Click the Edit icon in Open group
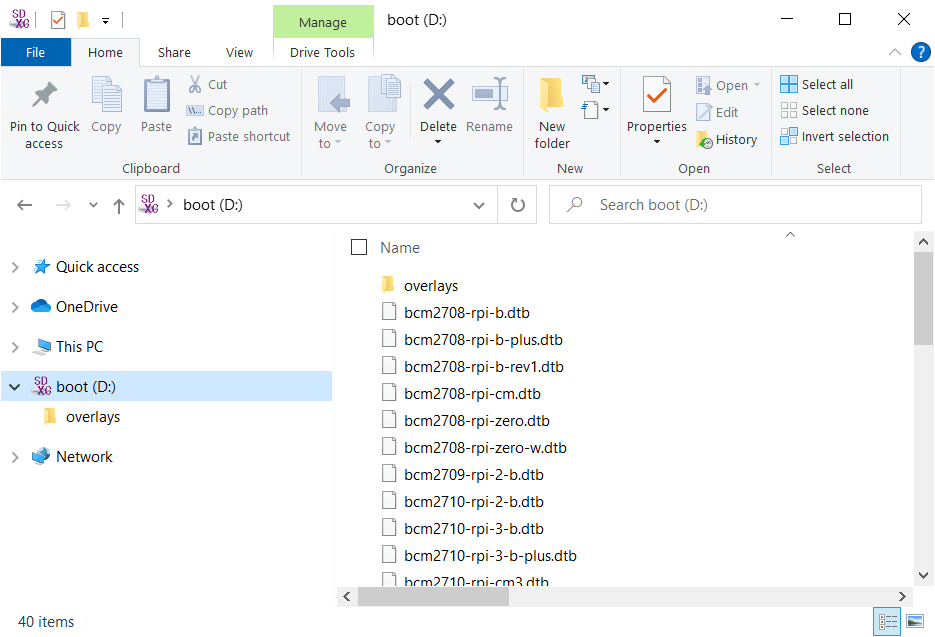 pos(704,112)
